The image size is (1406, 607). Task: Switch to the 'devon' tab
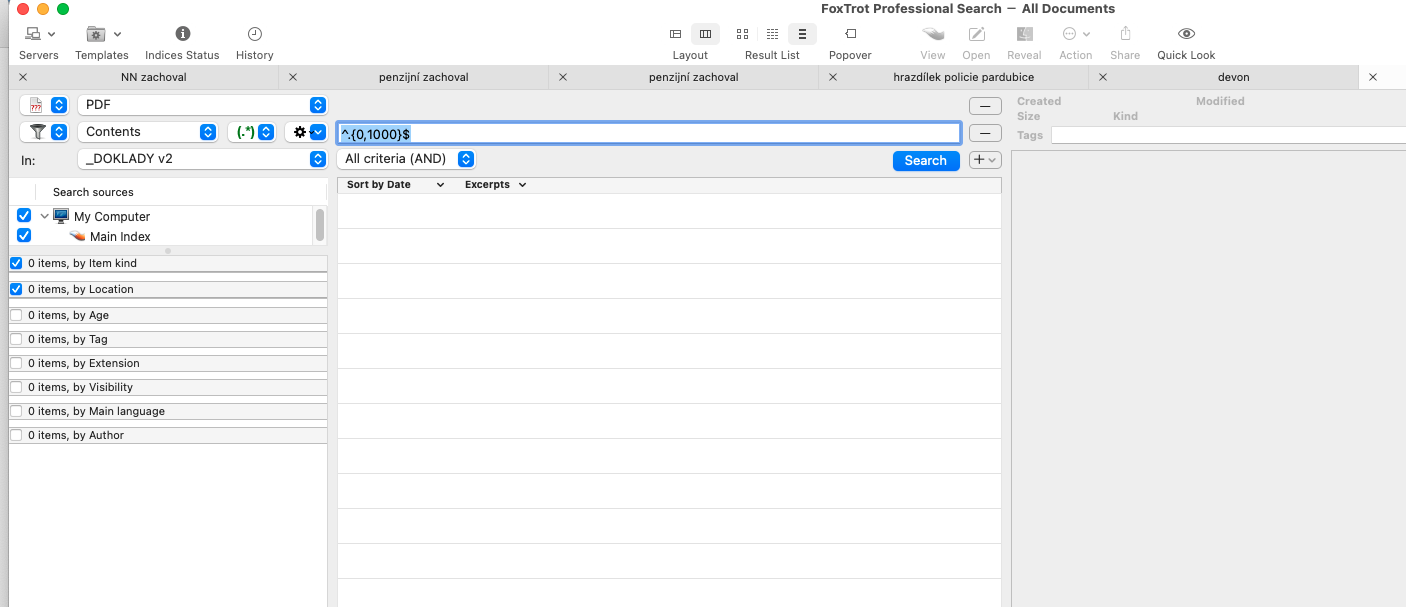point(1233,77)
